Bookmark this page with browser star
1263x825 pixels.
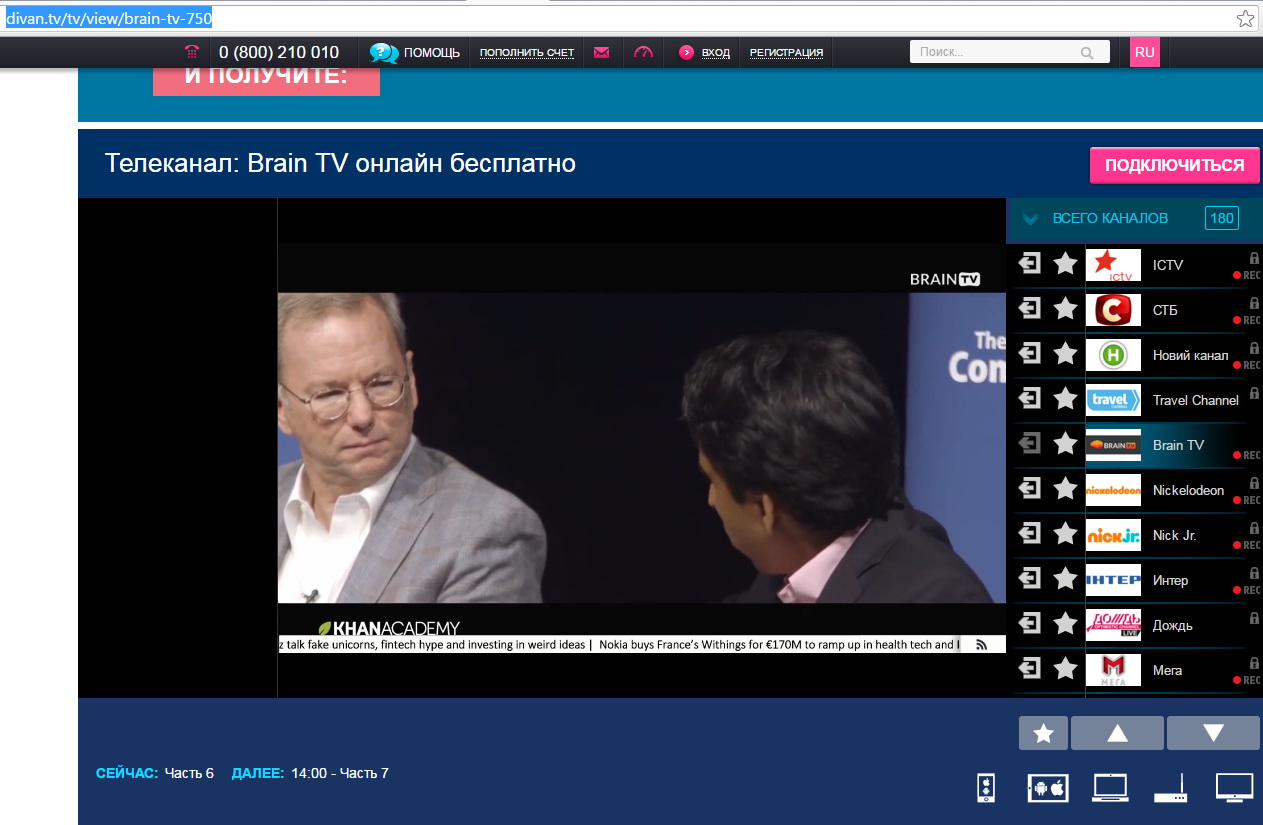point(1245,18)
